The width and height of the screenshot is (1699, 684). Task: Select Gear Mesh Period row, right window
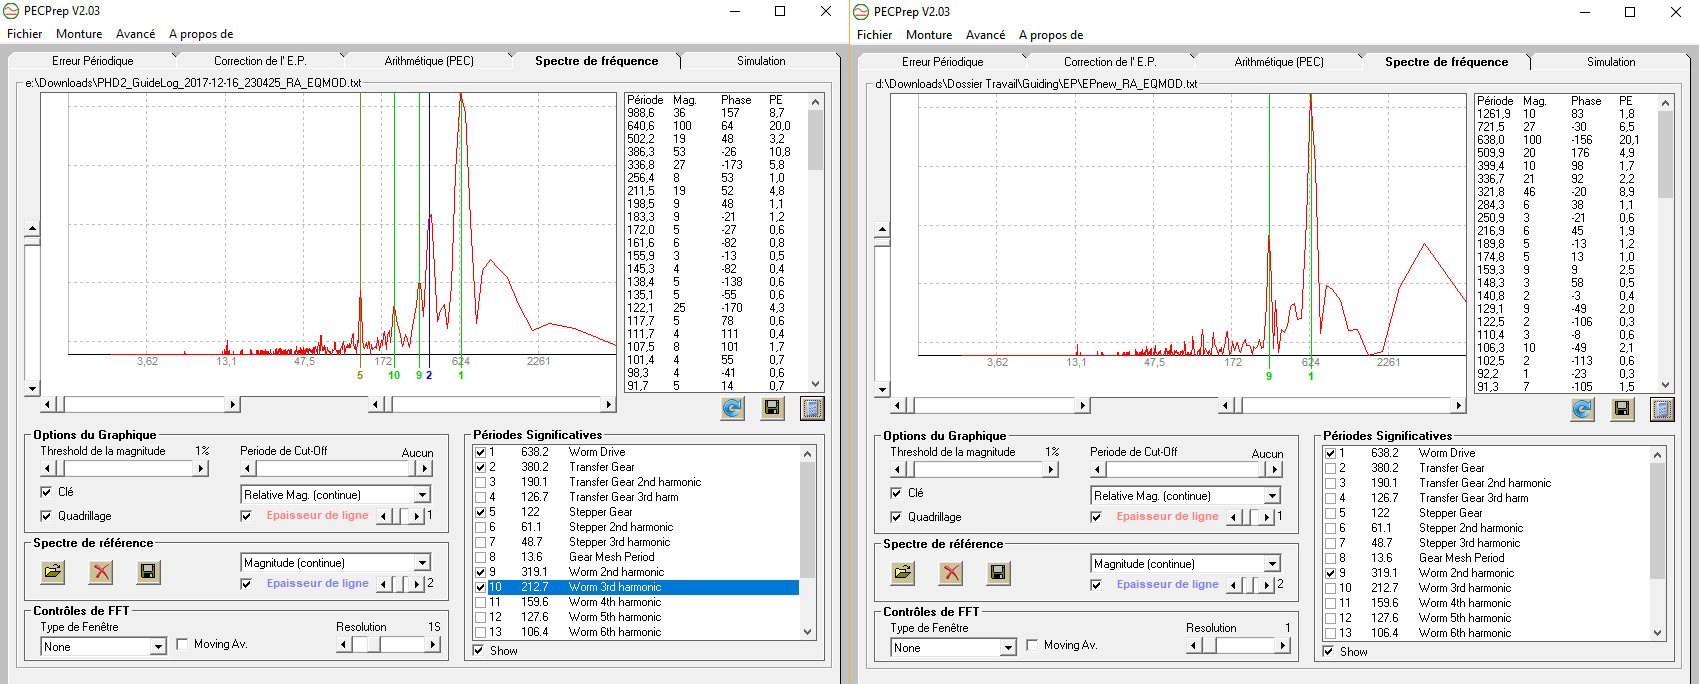(x=1486, y=558)
